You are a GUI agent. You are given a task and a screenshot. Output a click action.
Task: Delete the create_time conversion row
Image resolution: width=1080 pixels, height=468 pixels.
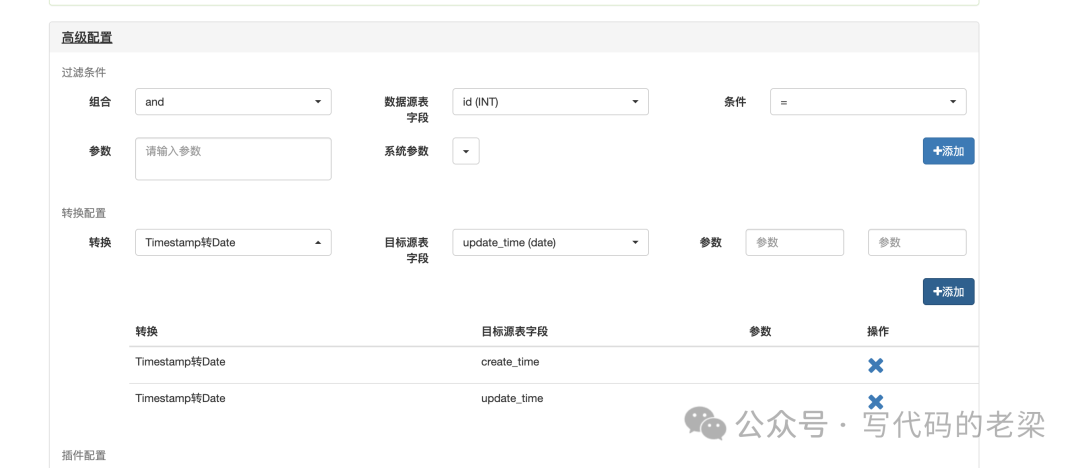pyautogui.click(x=875, y=366)
